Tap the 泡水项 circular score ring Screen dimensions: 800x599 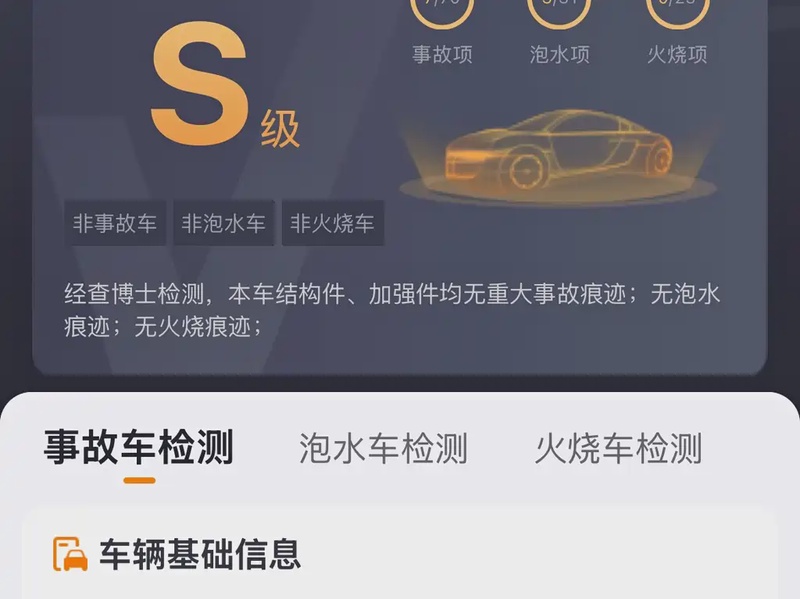click(560, 13)
